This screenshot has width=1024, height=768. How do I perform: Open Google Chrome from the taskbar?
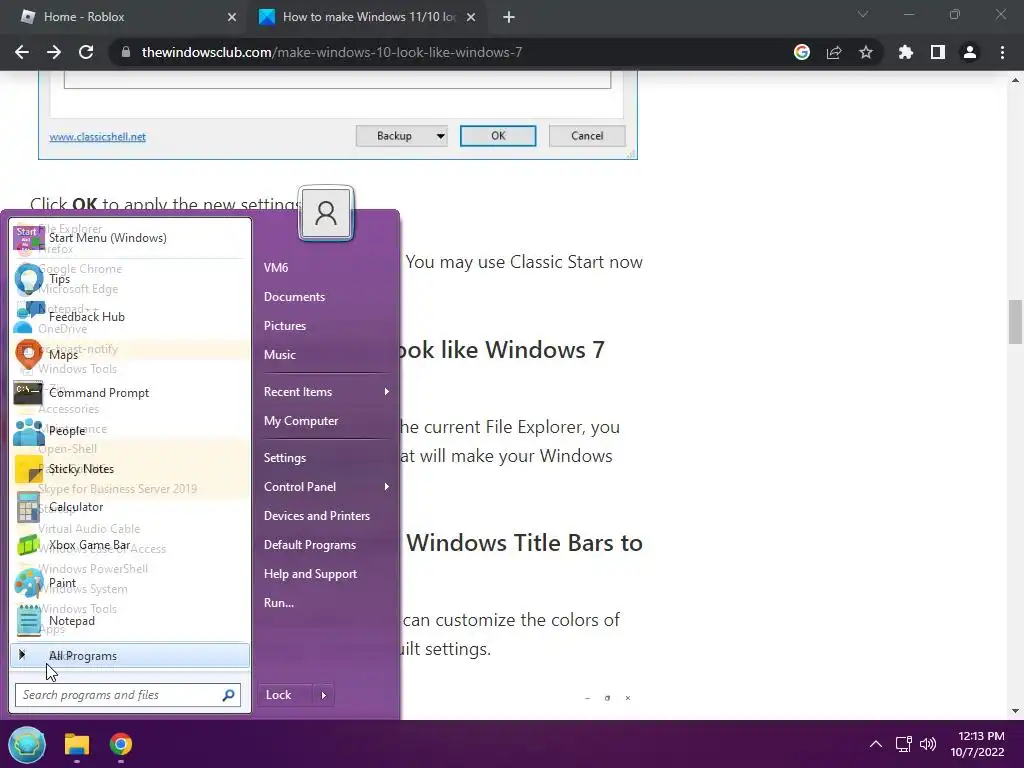[121, 744]
